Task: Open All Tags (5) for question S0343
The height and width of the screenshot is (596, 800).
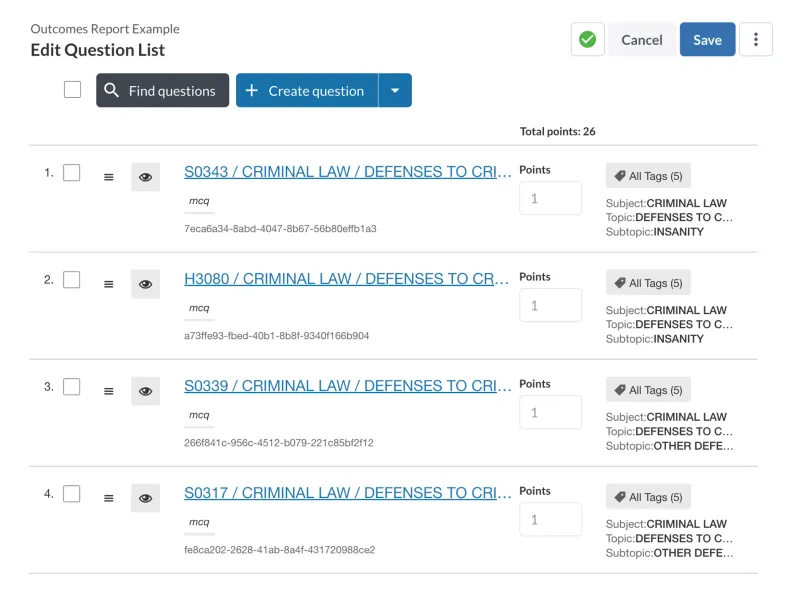Action: click(x=648, y=176)
